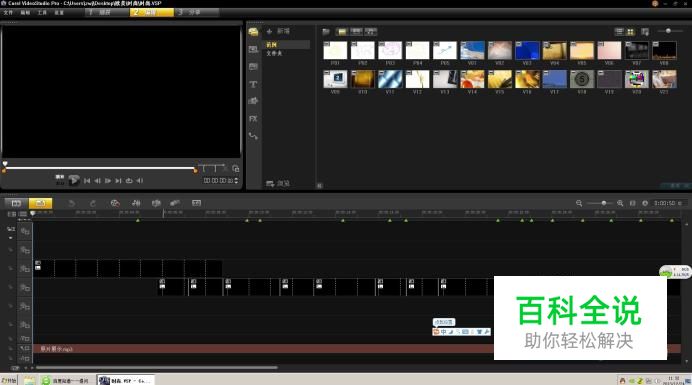This screenshot has height=385, width=692.
Task: Fit the project in timeline window
Action: 632,203
